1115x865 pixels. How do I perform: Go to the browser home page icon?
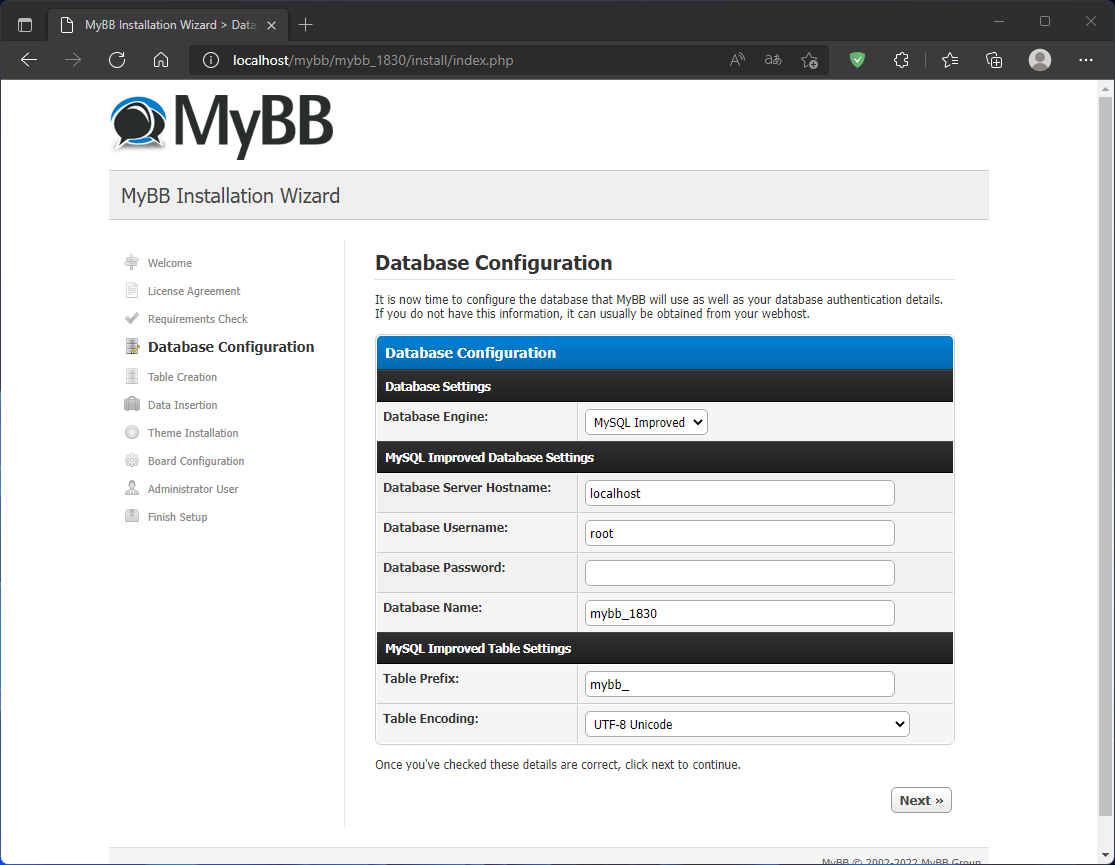click(161, 60)
